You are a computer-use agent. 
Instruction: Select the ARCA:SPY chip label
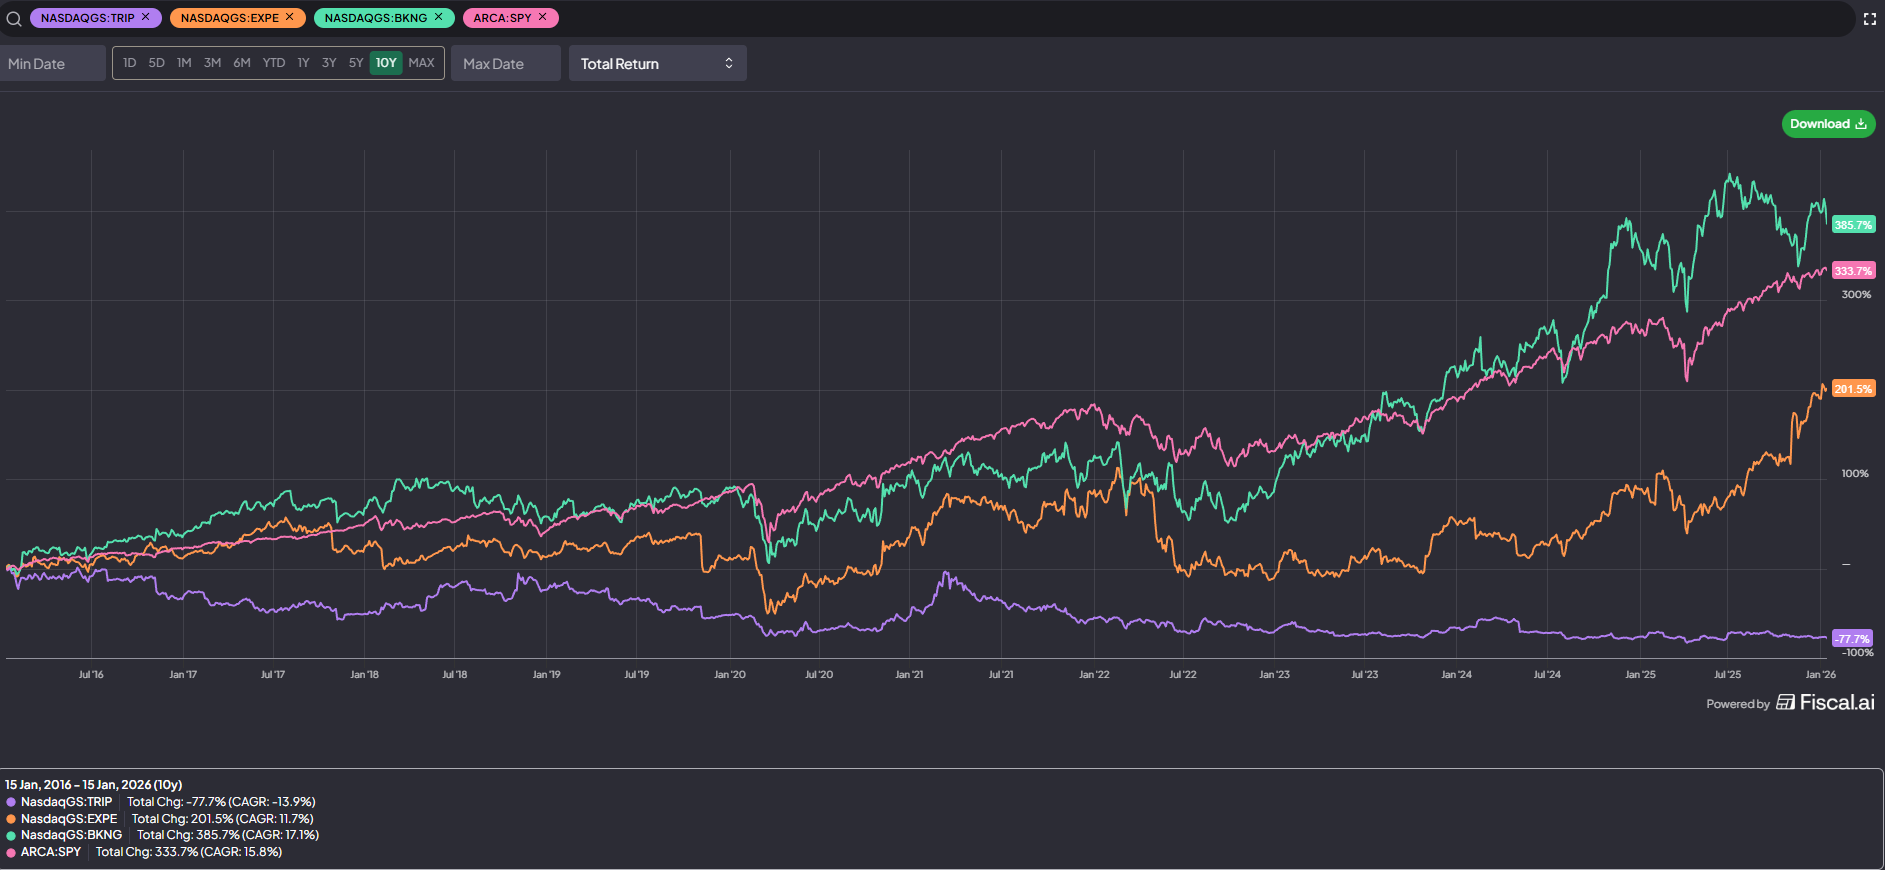(x=502, y=18)
